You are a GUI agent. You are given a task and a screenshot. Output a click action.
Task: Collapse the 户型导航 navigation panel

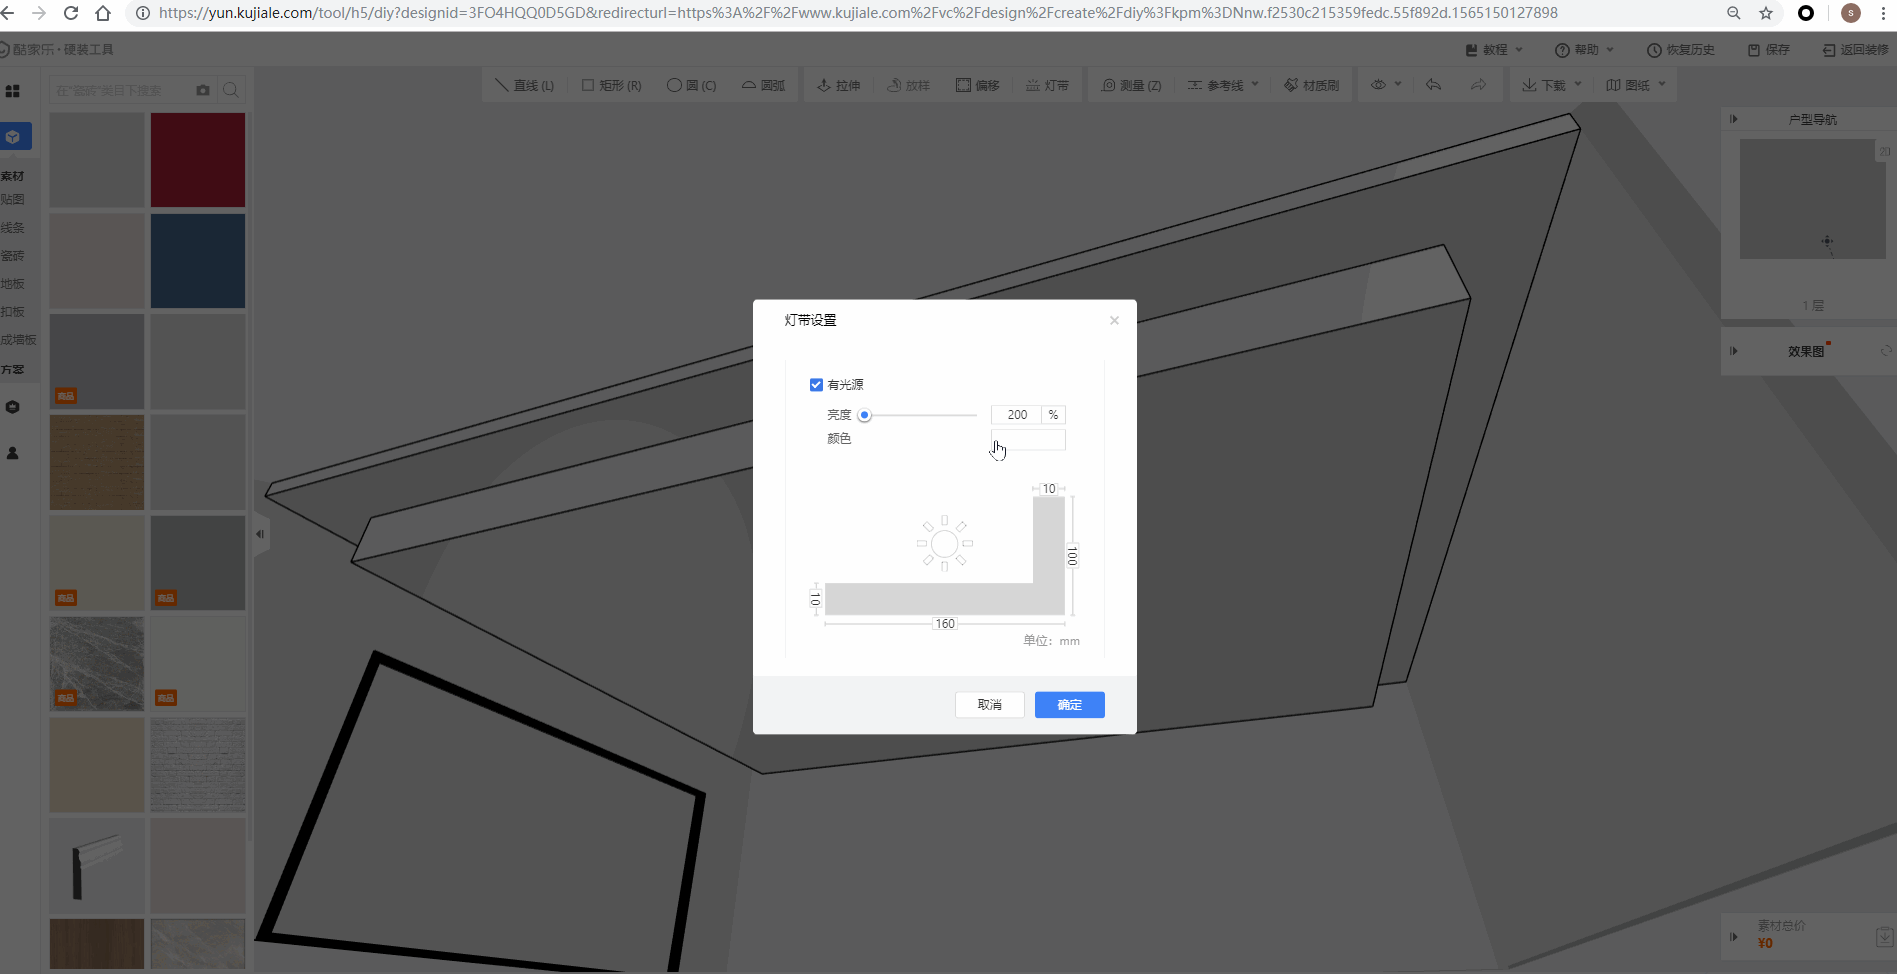[x=1733, y=119]
